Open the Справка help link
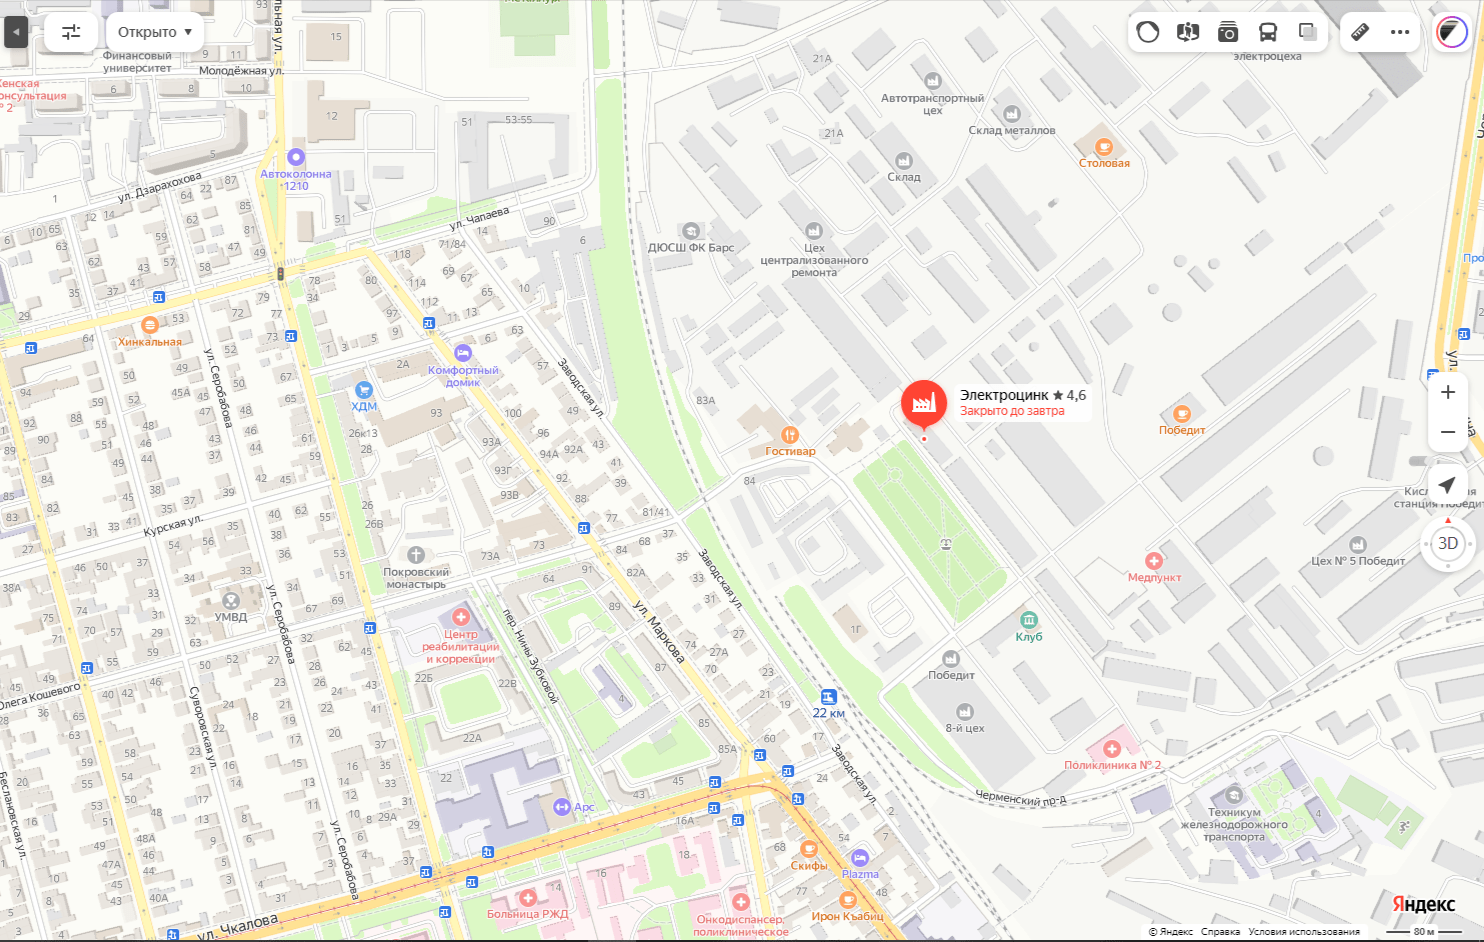The height and width of the screenshot is (942, 1484). (1220, 931)
